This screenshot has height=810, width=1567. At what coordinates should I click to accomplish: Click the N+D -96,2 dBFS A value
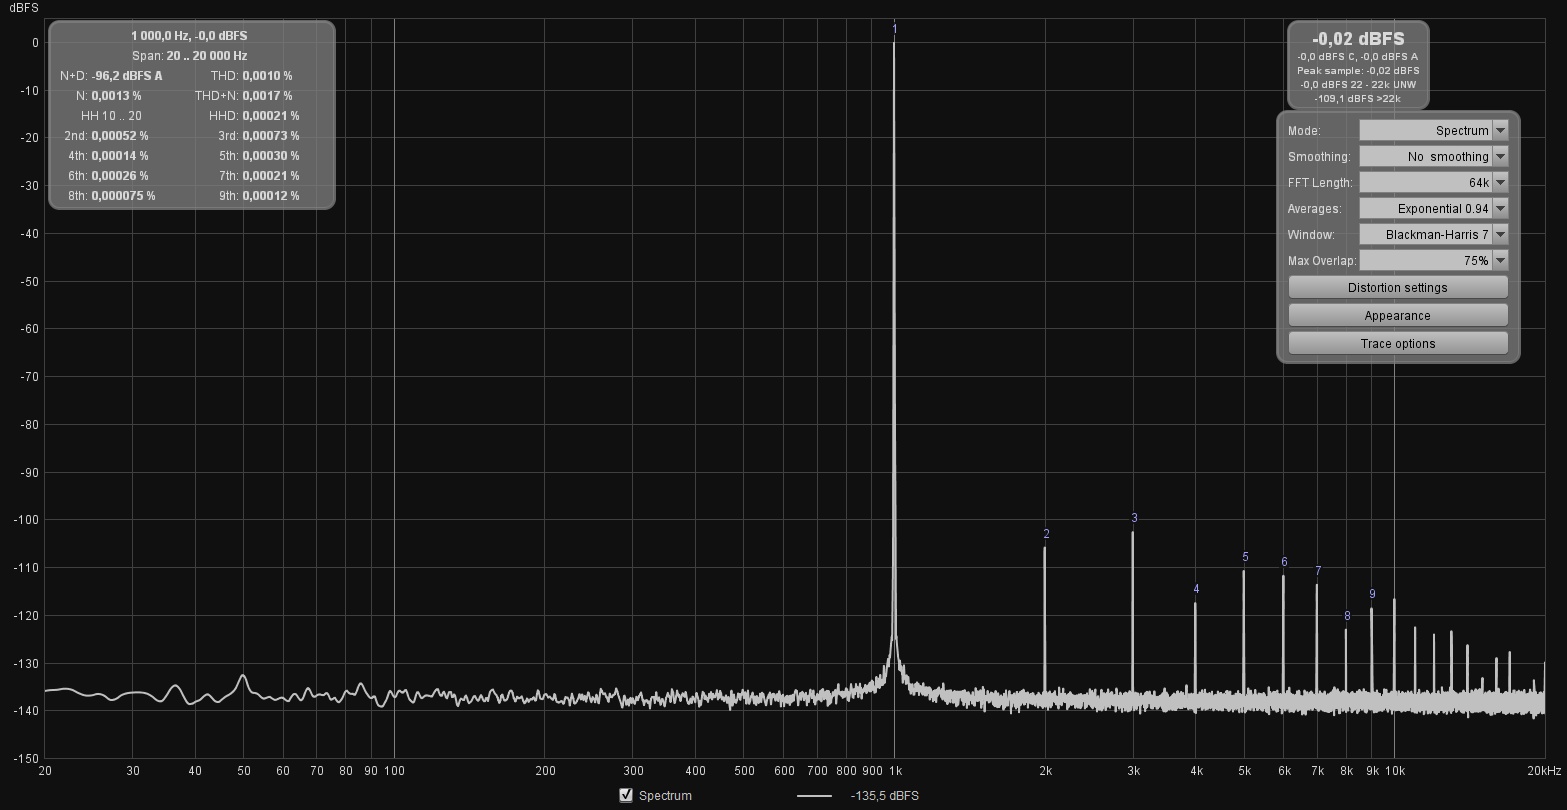click(x=127, y=76)
